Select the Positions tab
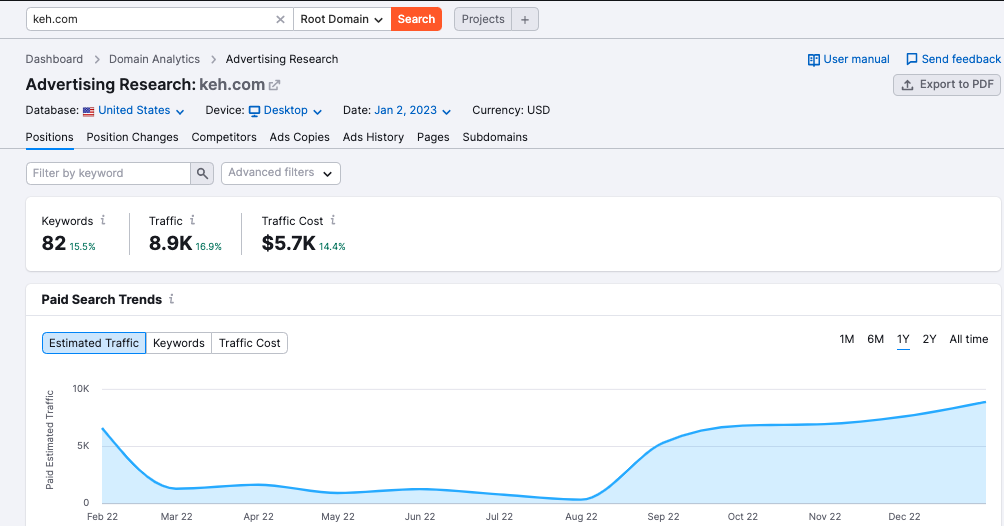The image size is (1004, 526). (x=49, y=137)
